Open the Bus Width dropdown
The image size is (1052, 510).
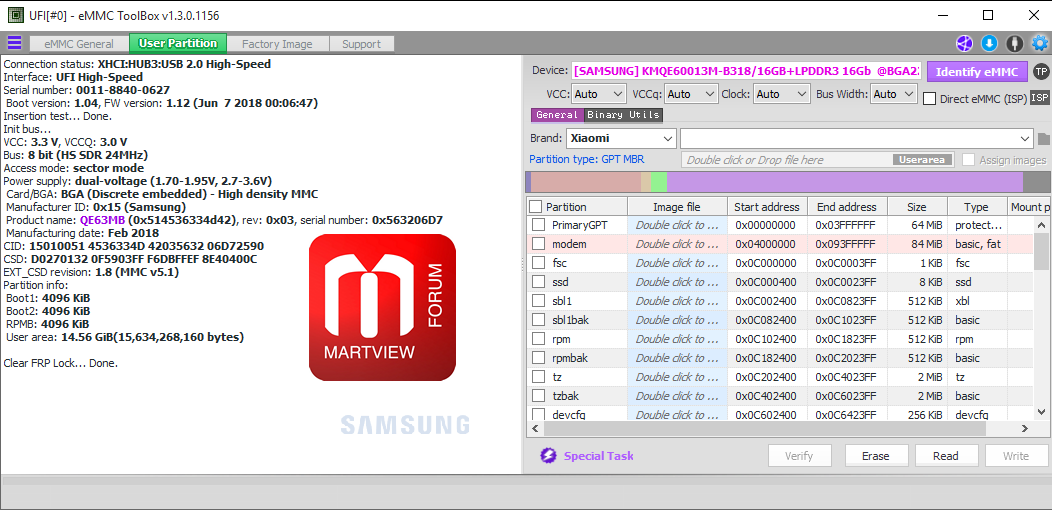[x=894, y=95]
